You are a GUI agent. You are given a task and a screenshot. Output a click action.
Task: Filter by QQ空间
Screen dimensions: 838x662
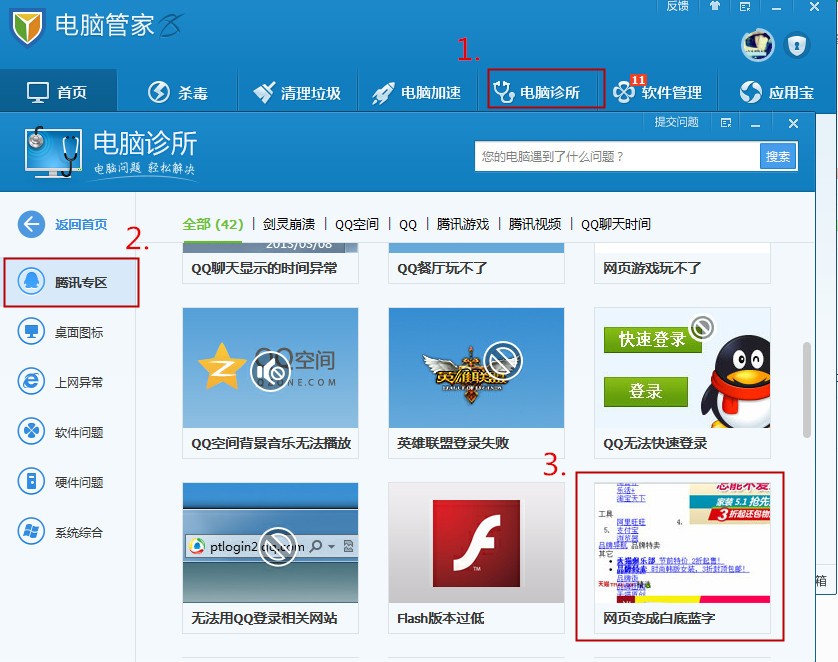tap(357, 224)
